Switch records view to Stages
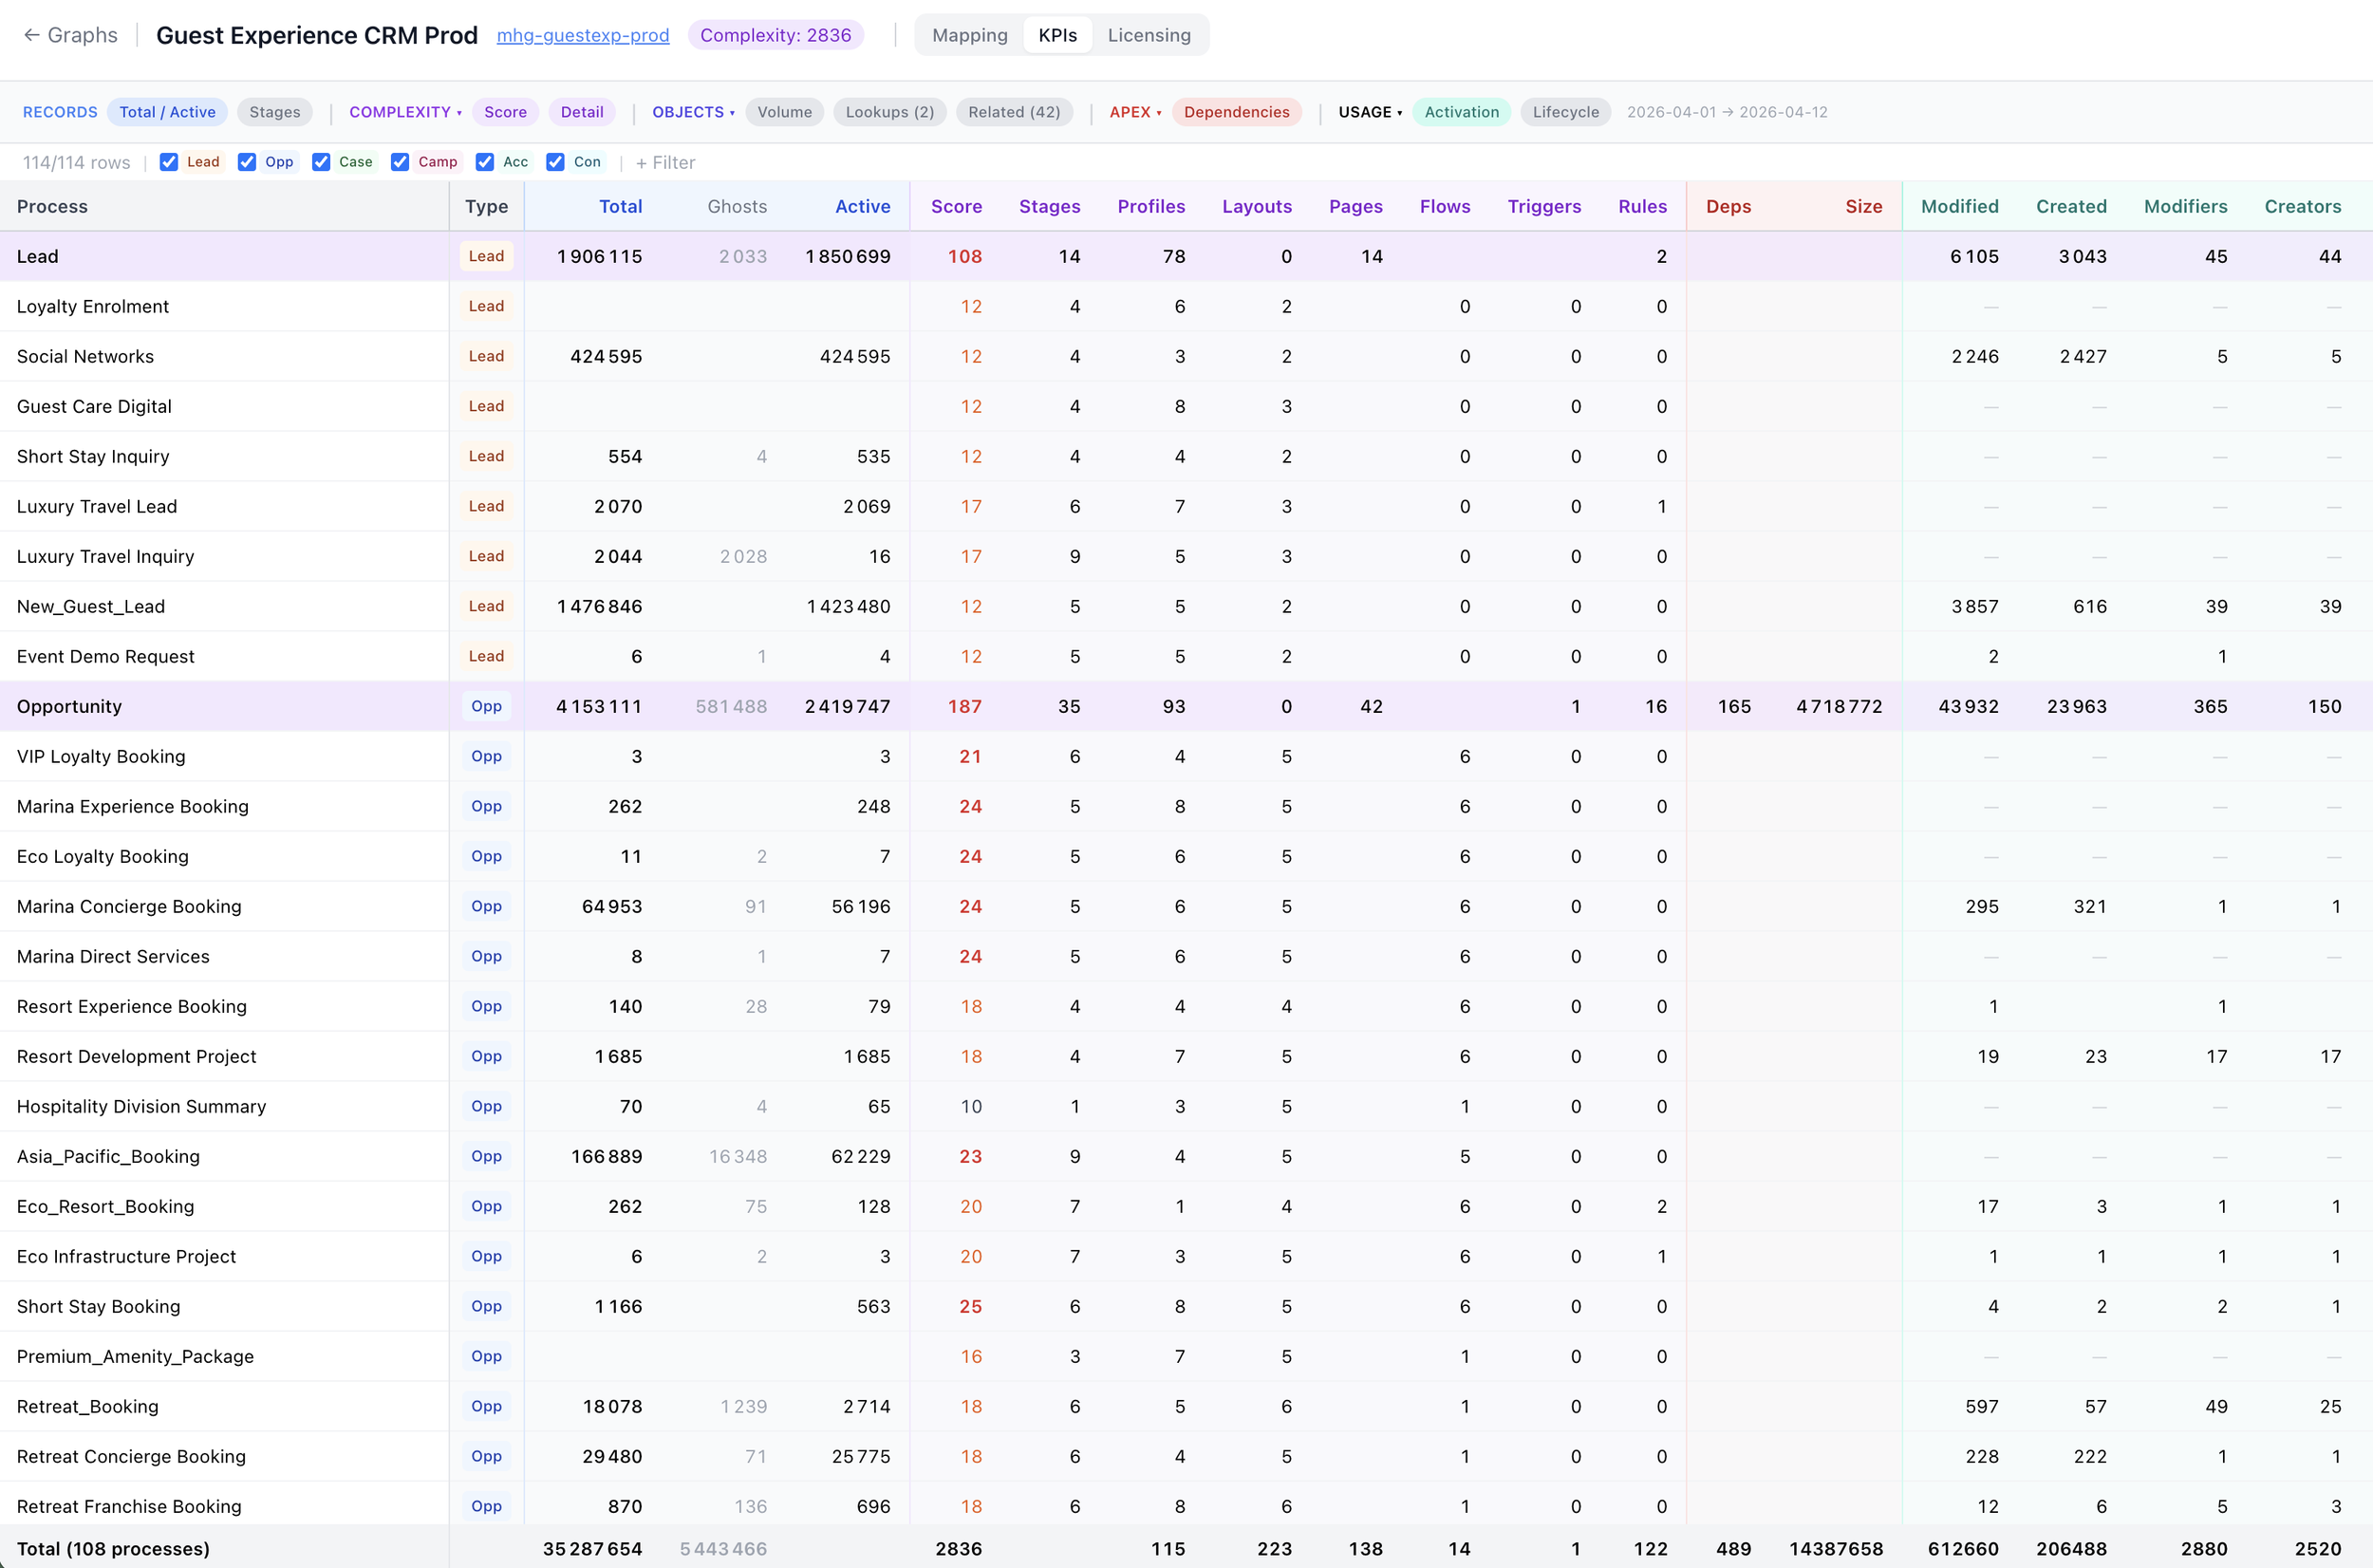Screen dimensions: 2373x1568 (274, 112)
